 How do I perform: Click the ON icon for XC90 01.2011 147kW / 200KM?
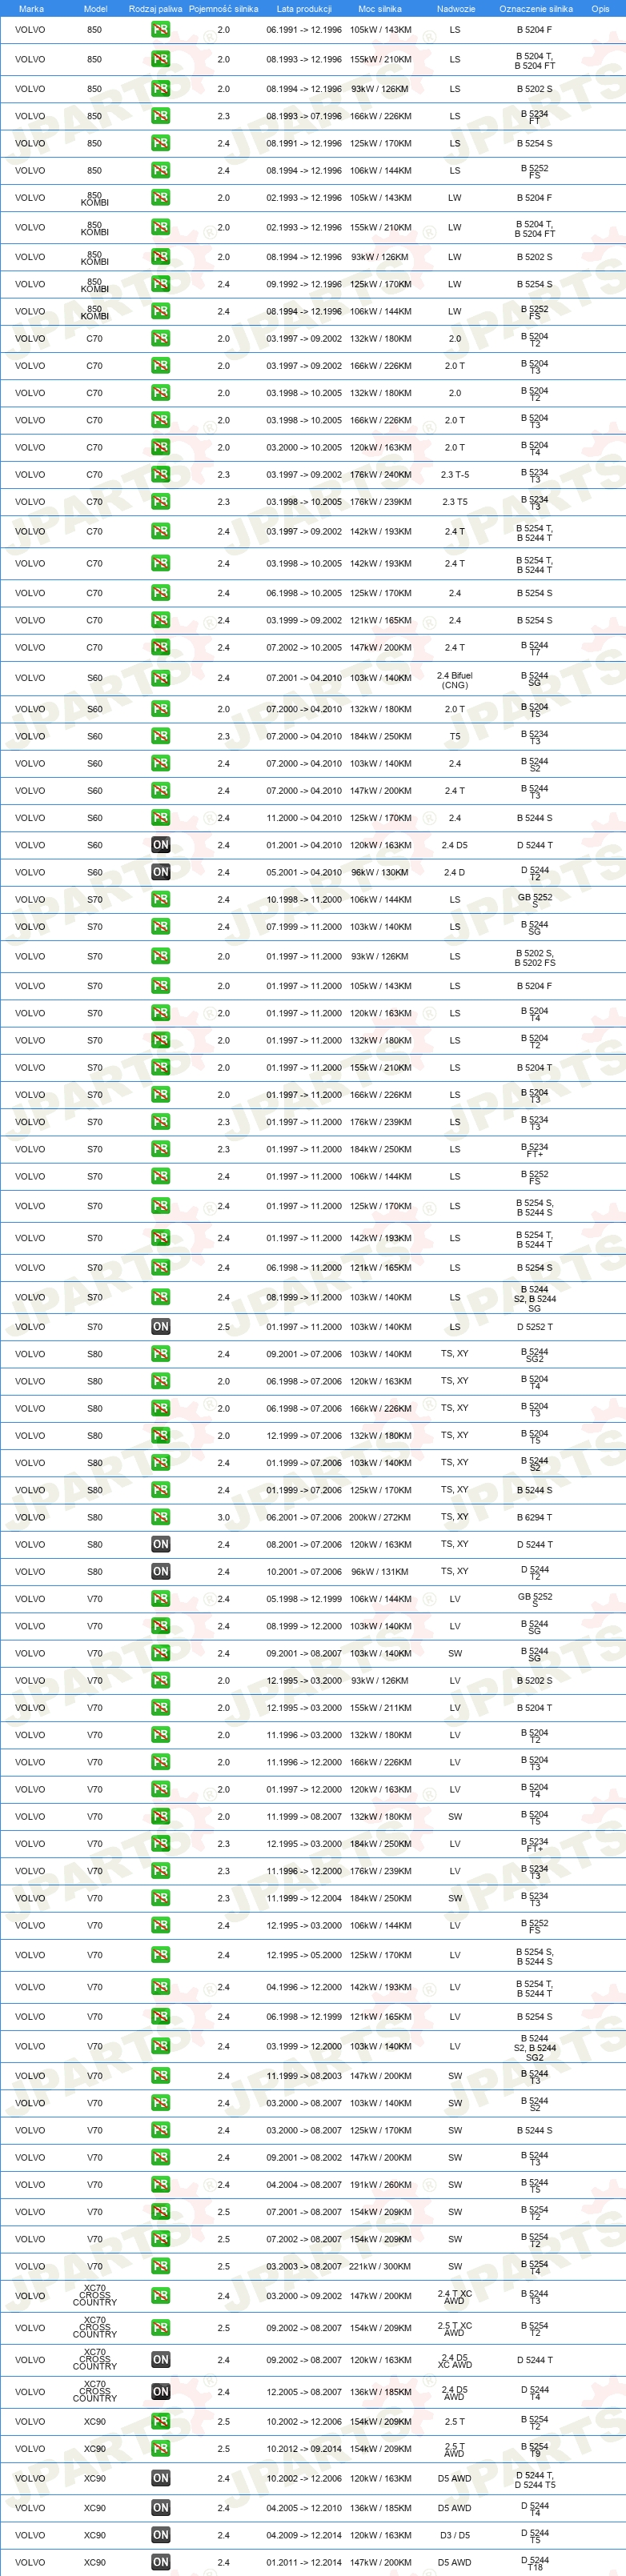click(160, 2562)
